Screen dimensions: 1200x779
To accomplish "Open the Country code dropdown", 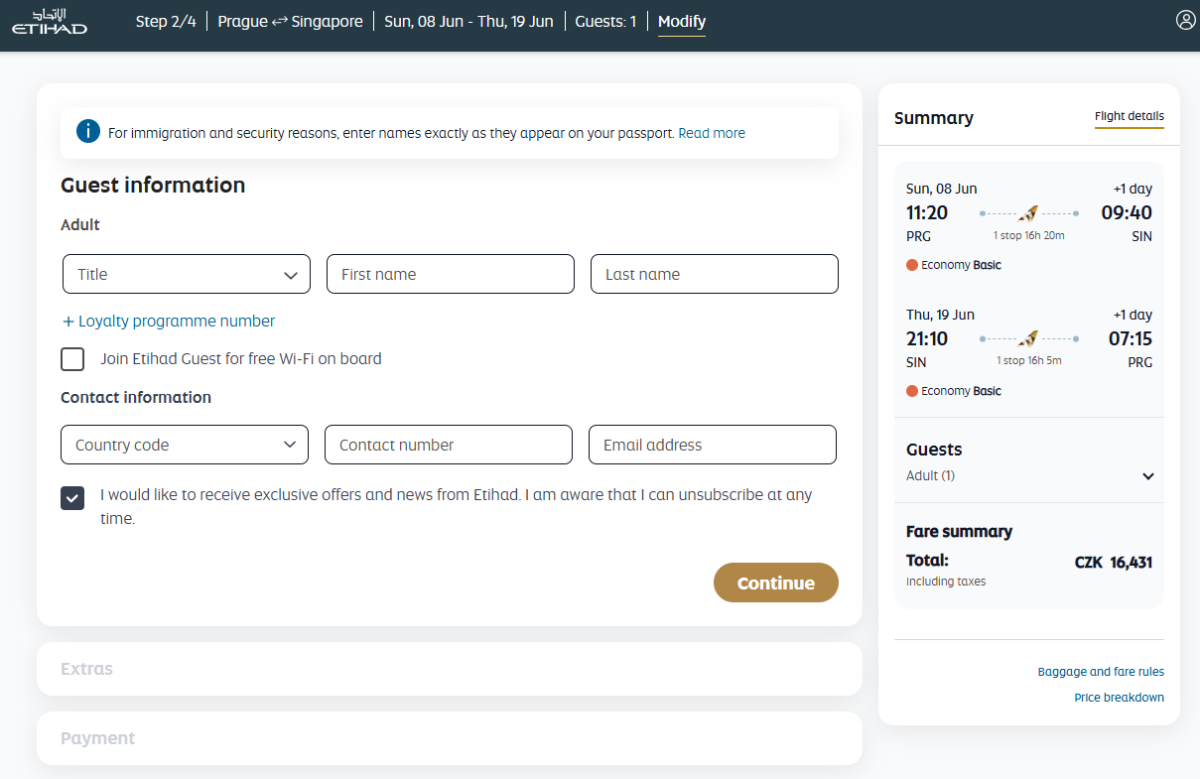I will pyautogui.click(x=185, y=445).
